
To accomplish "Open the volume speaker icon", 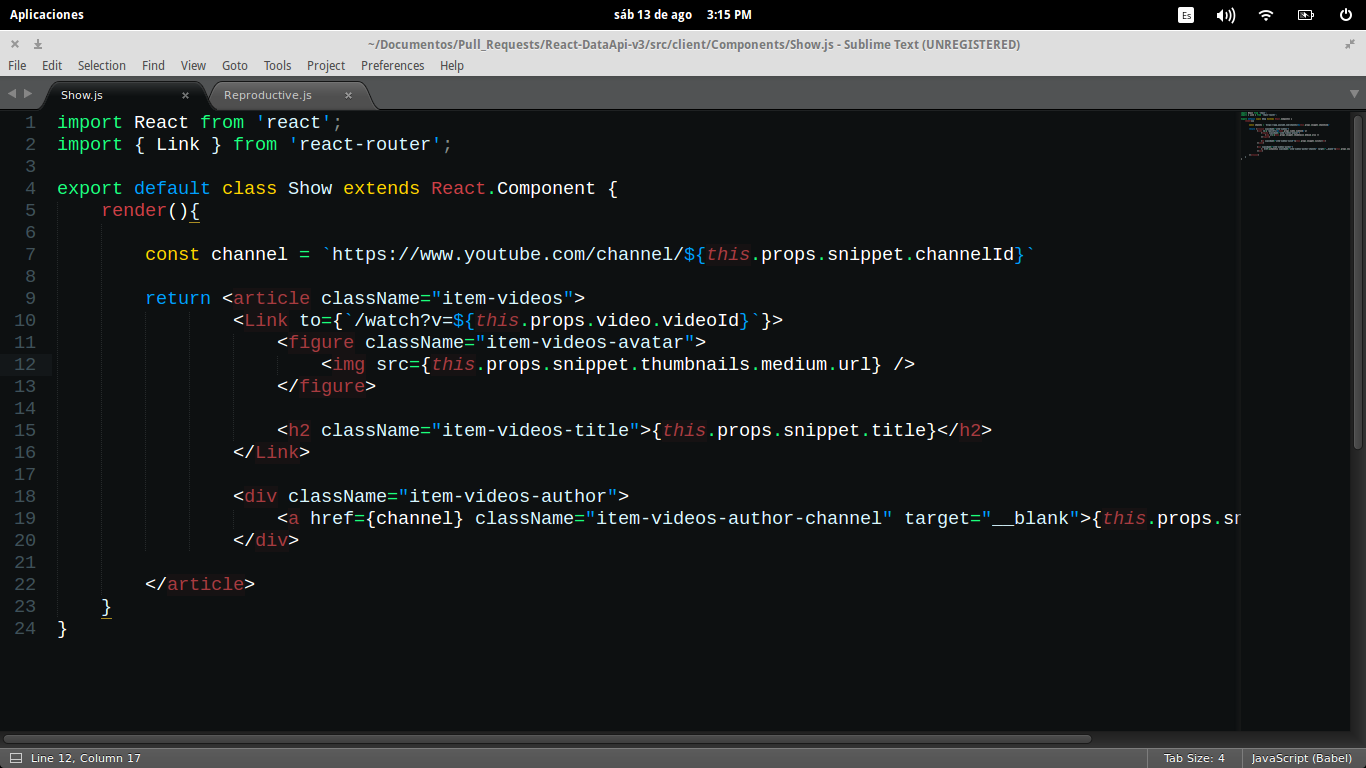I will tap(1225, 14).
